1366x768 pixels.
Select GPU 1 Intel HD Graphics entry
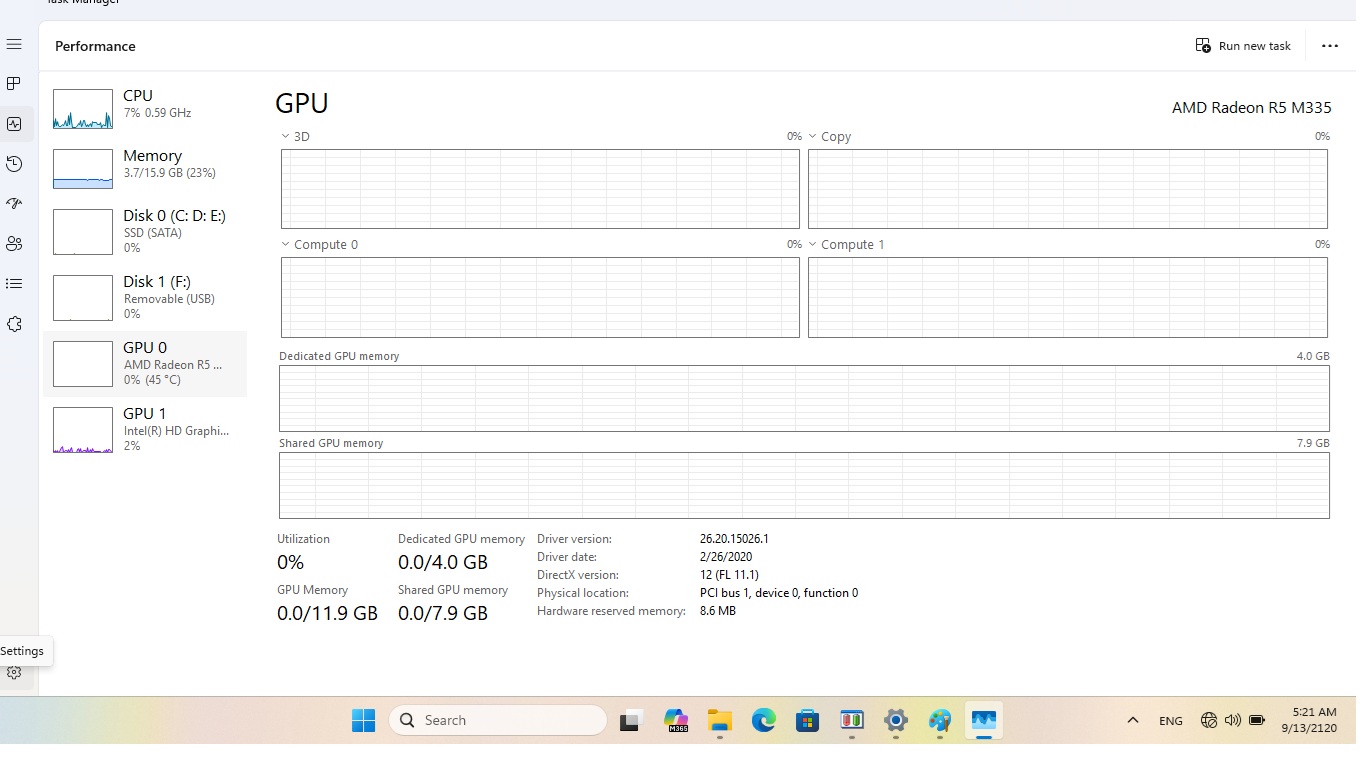[146, 429]
